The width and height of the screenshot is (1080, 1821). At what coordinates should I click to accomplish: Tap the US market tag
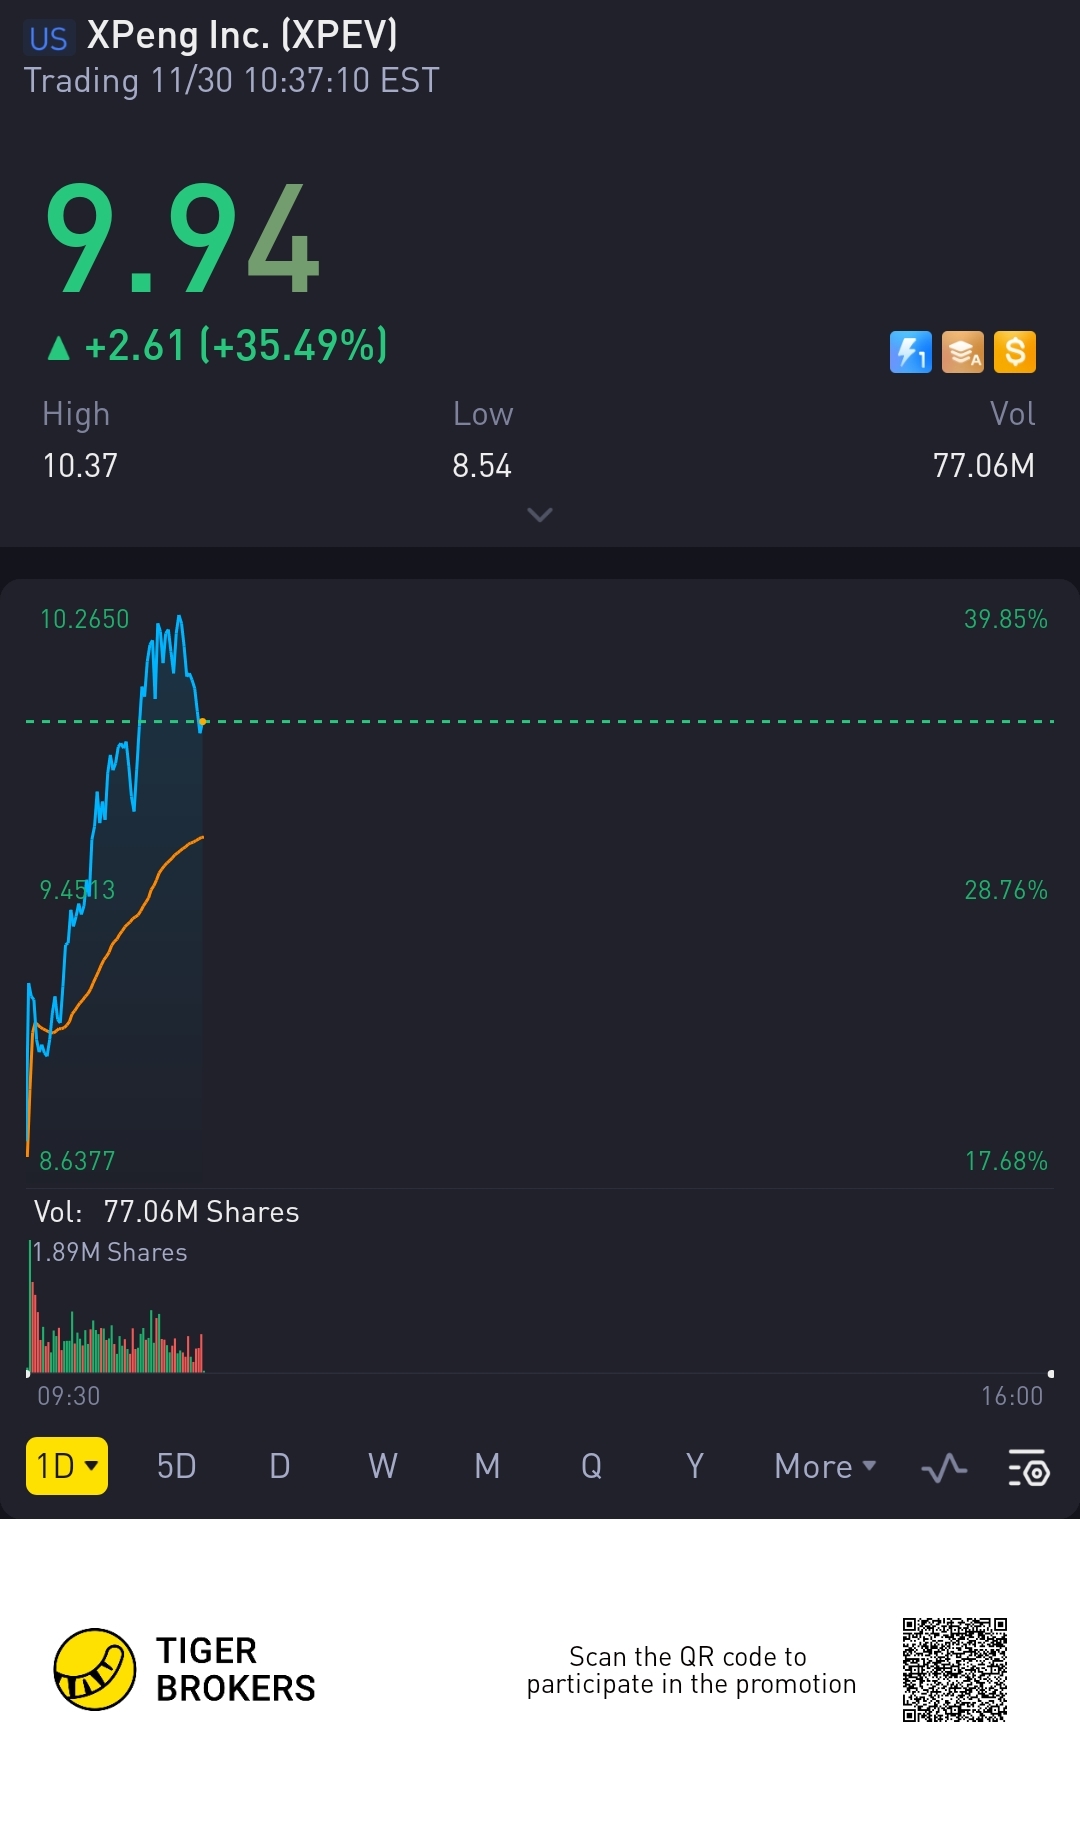tap(48, 38)
